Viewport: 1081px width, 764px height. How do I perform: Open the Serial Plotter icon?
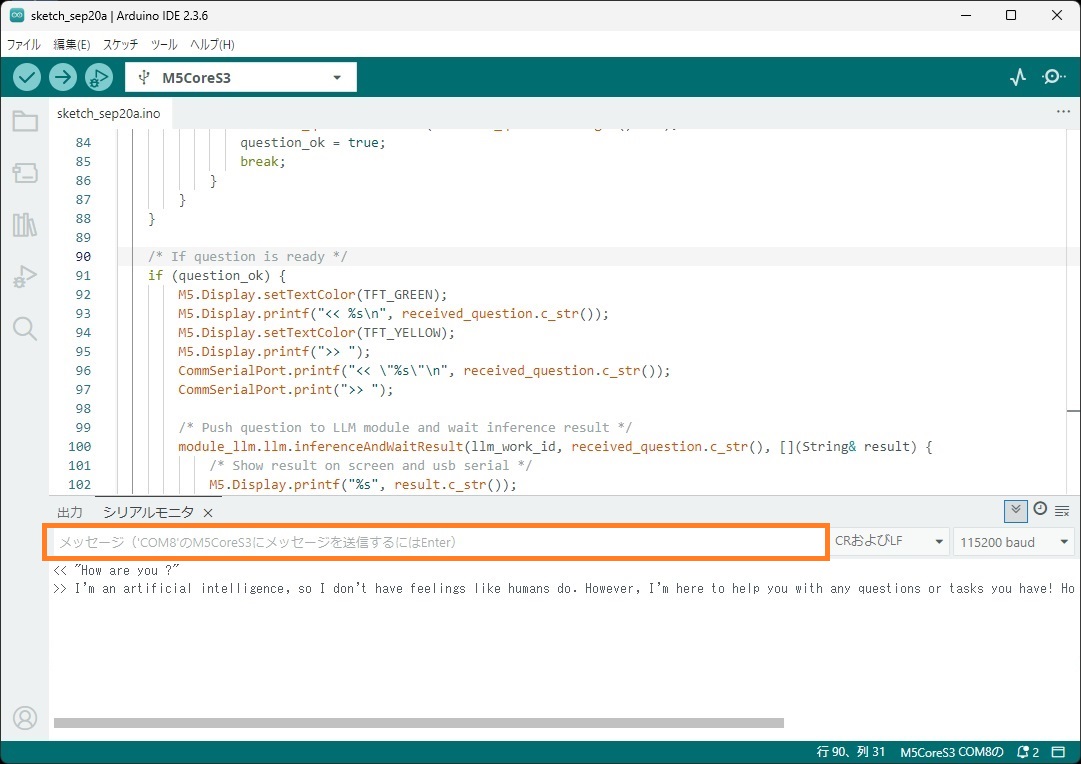coord(1018,77)
